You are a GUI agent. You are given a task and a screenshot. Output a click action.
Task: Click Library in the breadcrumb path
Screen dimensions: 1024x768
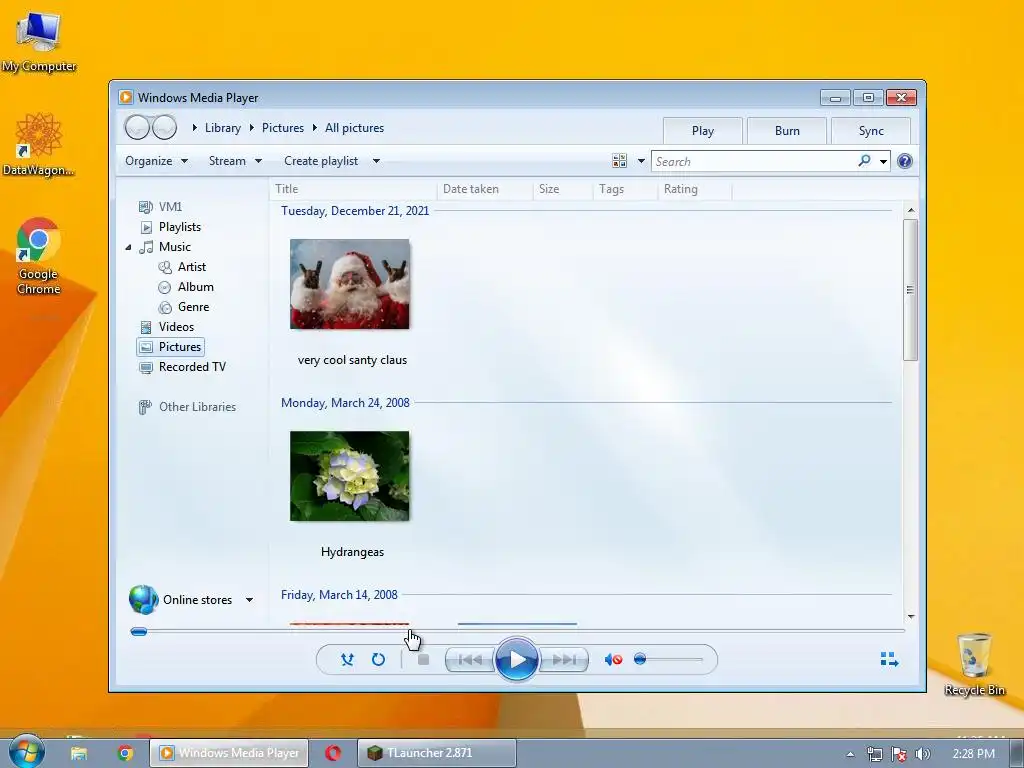click(223, 128)
